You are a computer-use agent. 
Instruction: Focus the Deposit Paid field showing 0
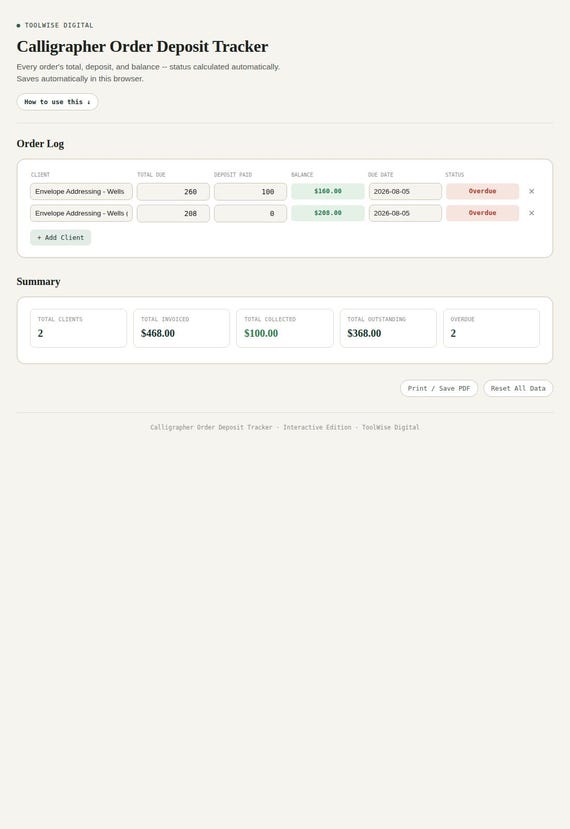click(251, 213)
